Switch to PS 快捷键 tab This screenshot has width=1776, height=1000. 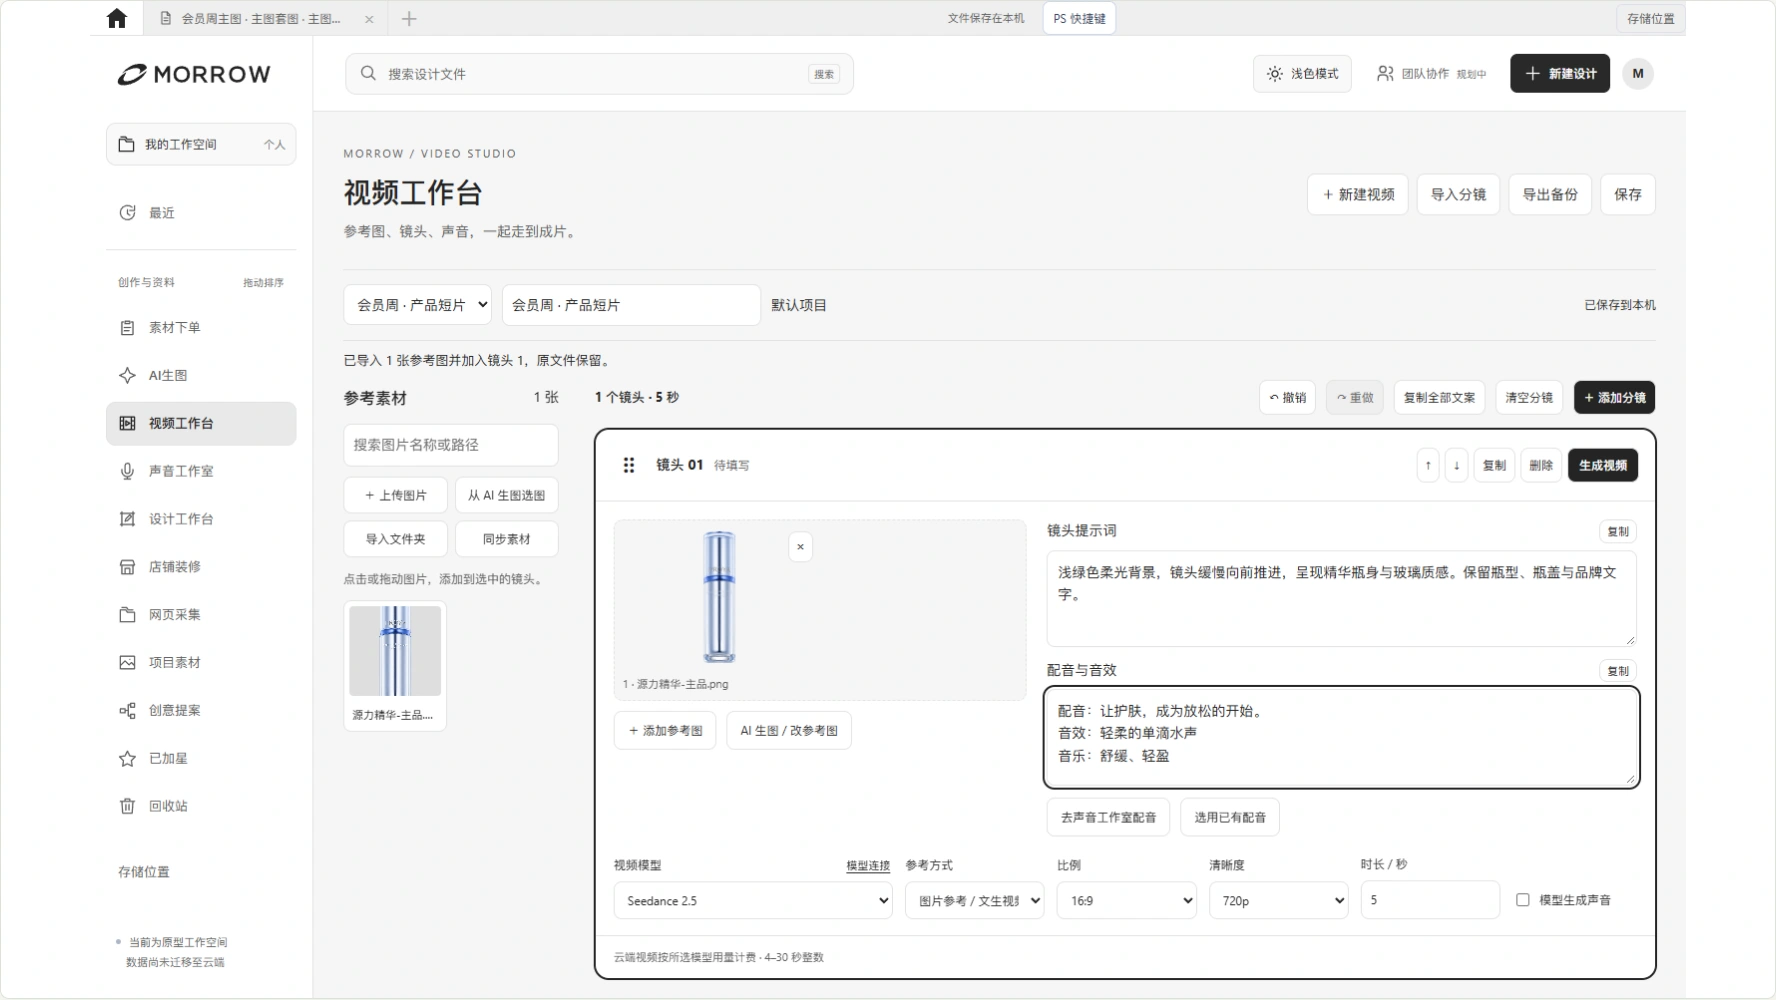tap(1080, 18)
